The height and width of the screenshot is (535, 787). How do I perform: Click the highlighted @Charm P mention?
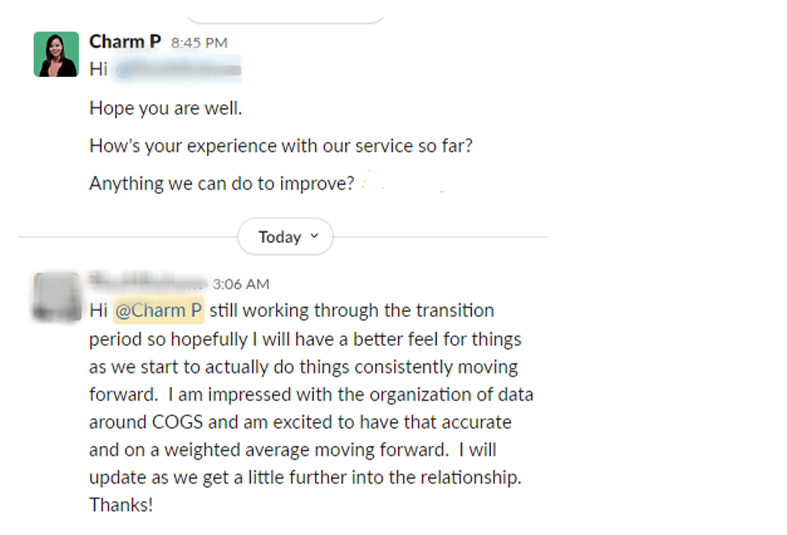[x=159, y=311]
